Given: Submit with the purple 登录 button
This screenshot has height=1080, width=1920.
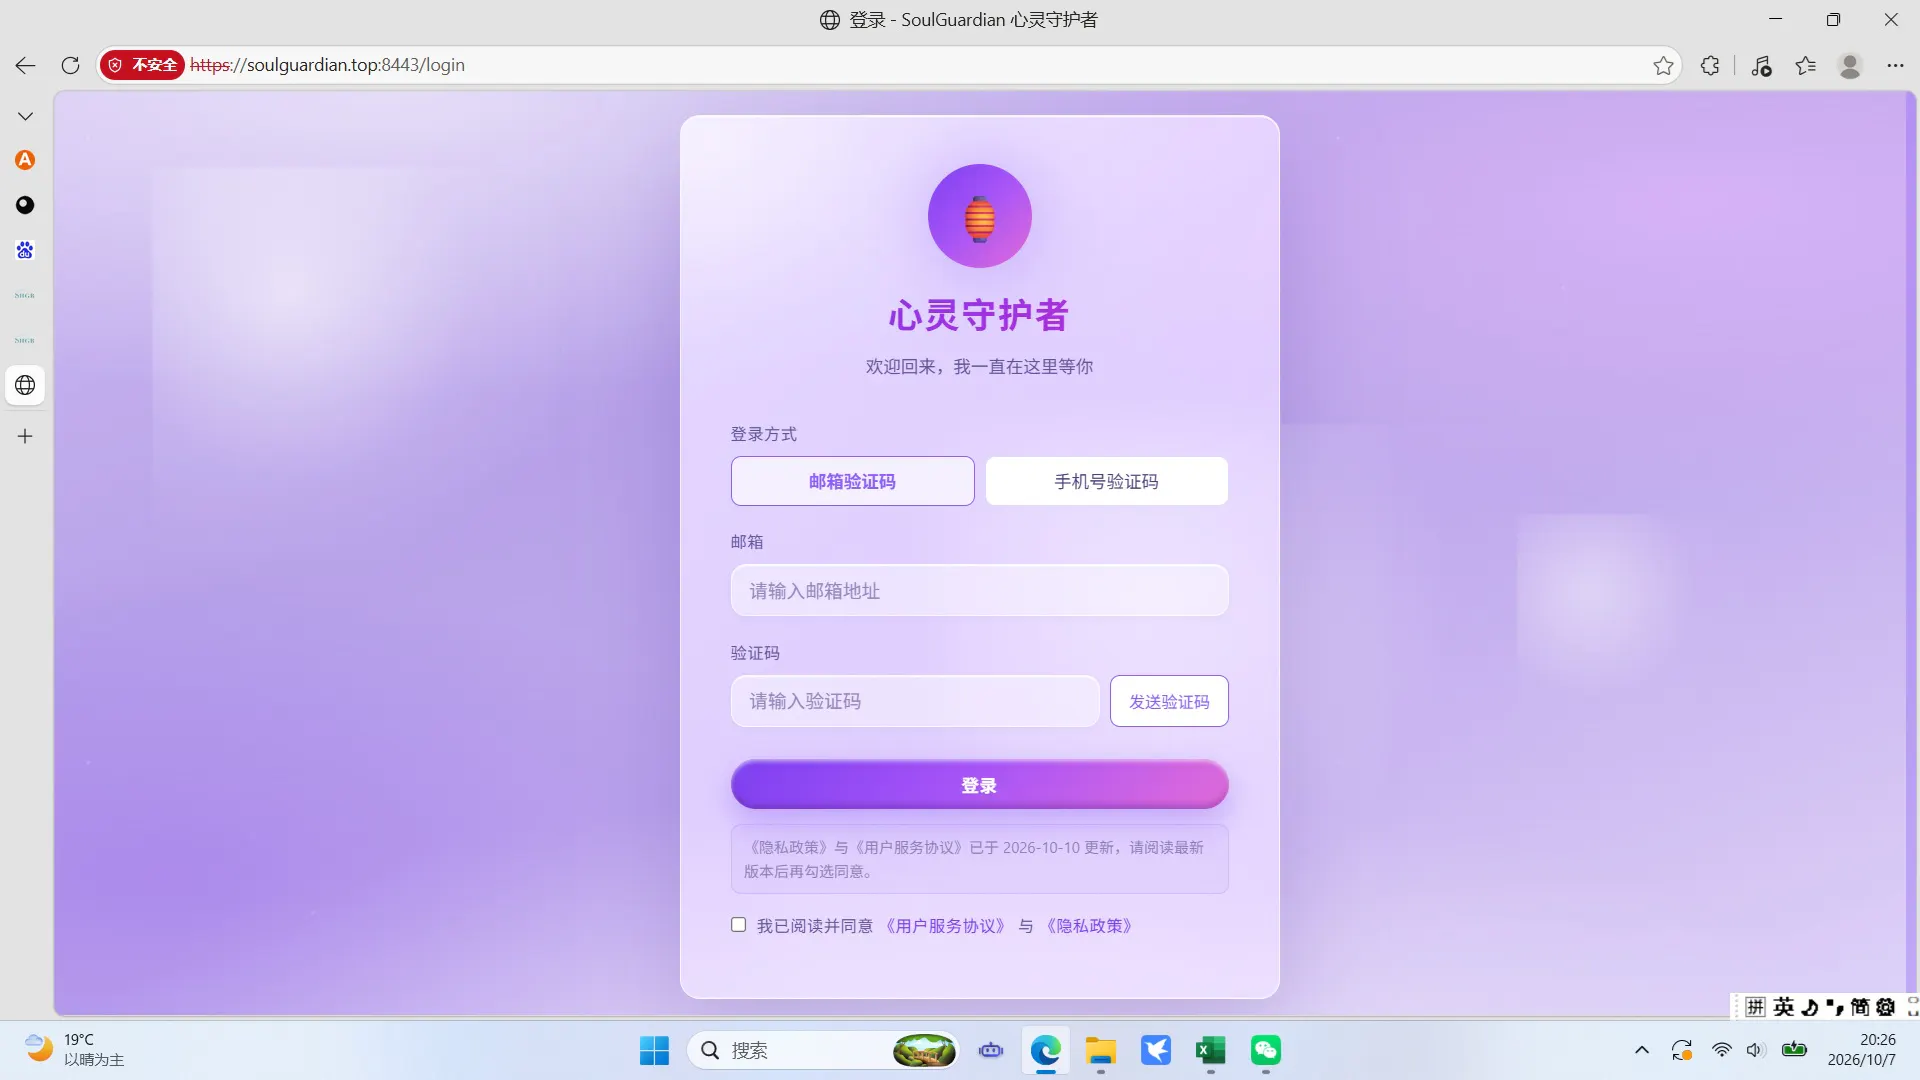Looking at the screenshot, I should click(x=980, y=785).
